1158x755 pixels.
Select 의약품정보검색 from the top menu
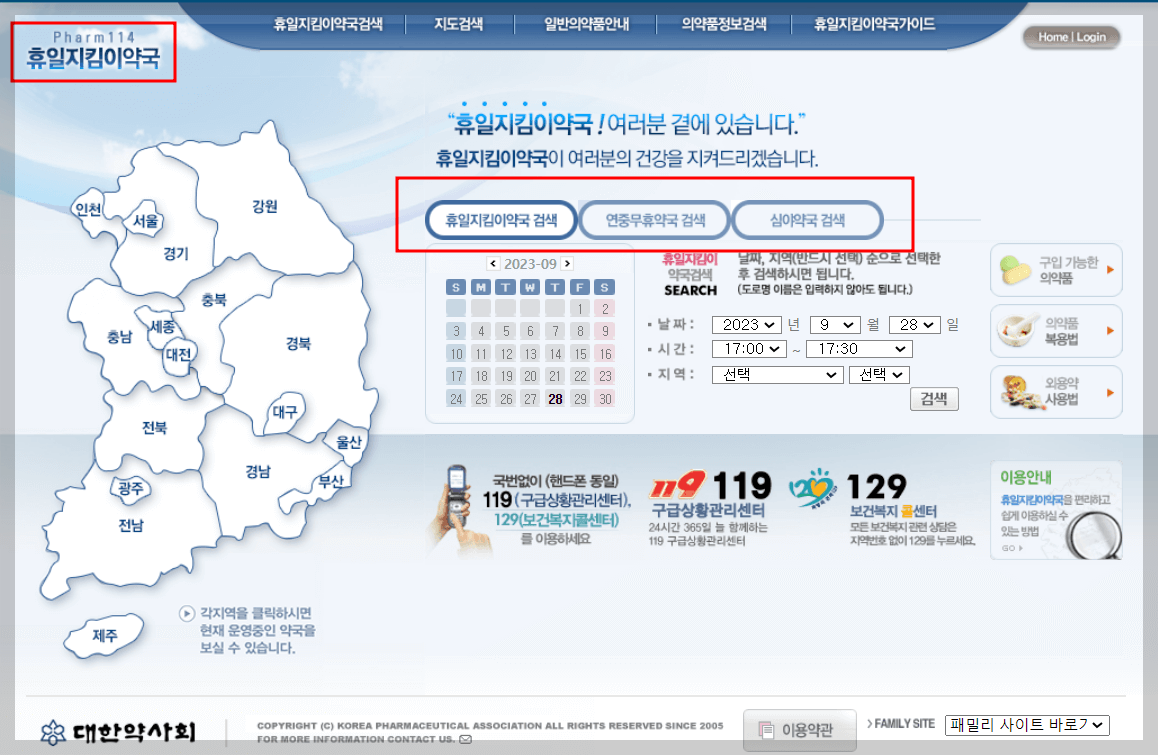pyautogui.click(x=721, y=24)
